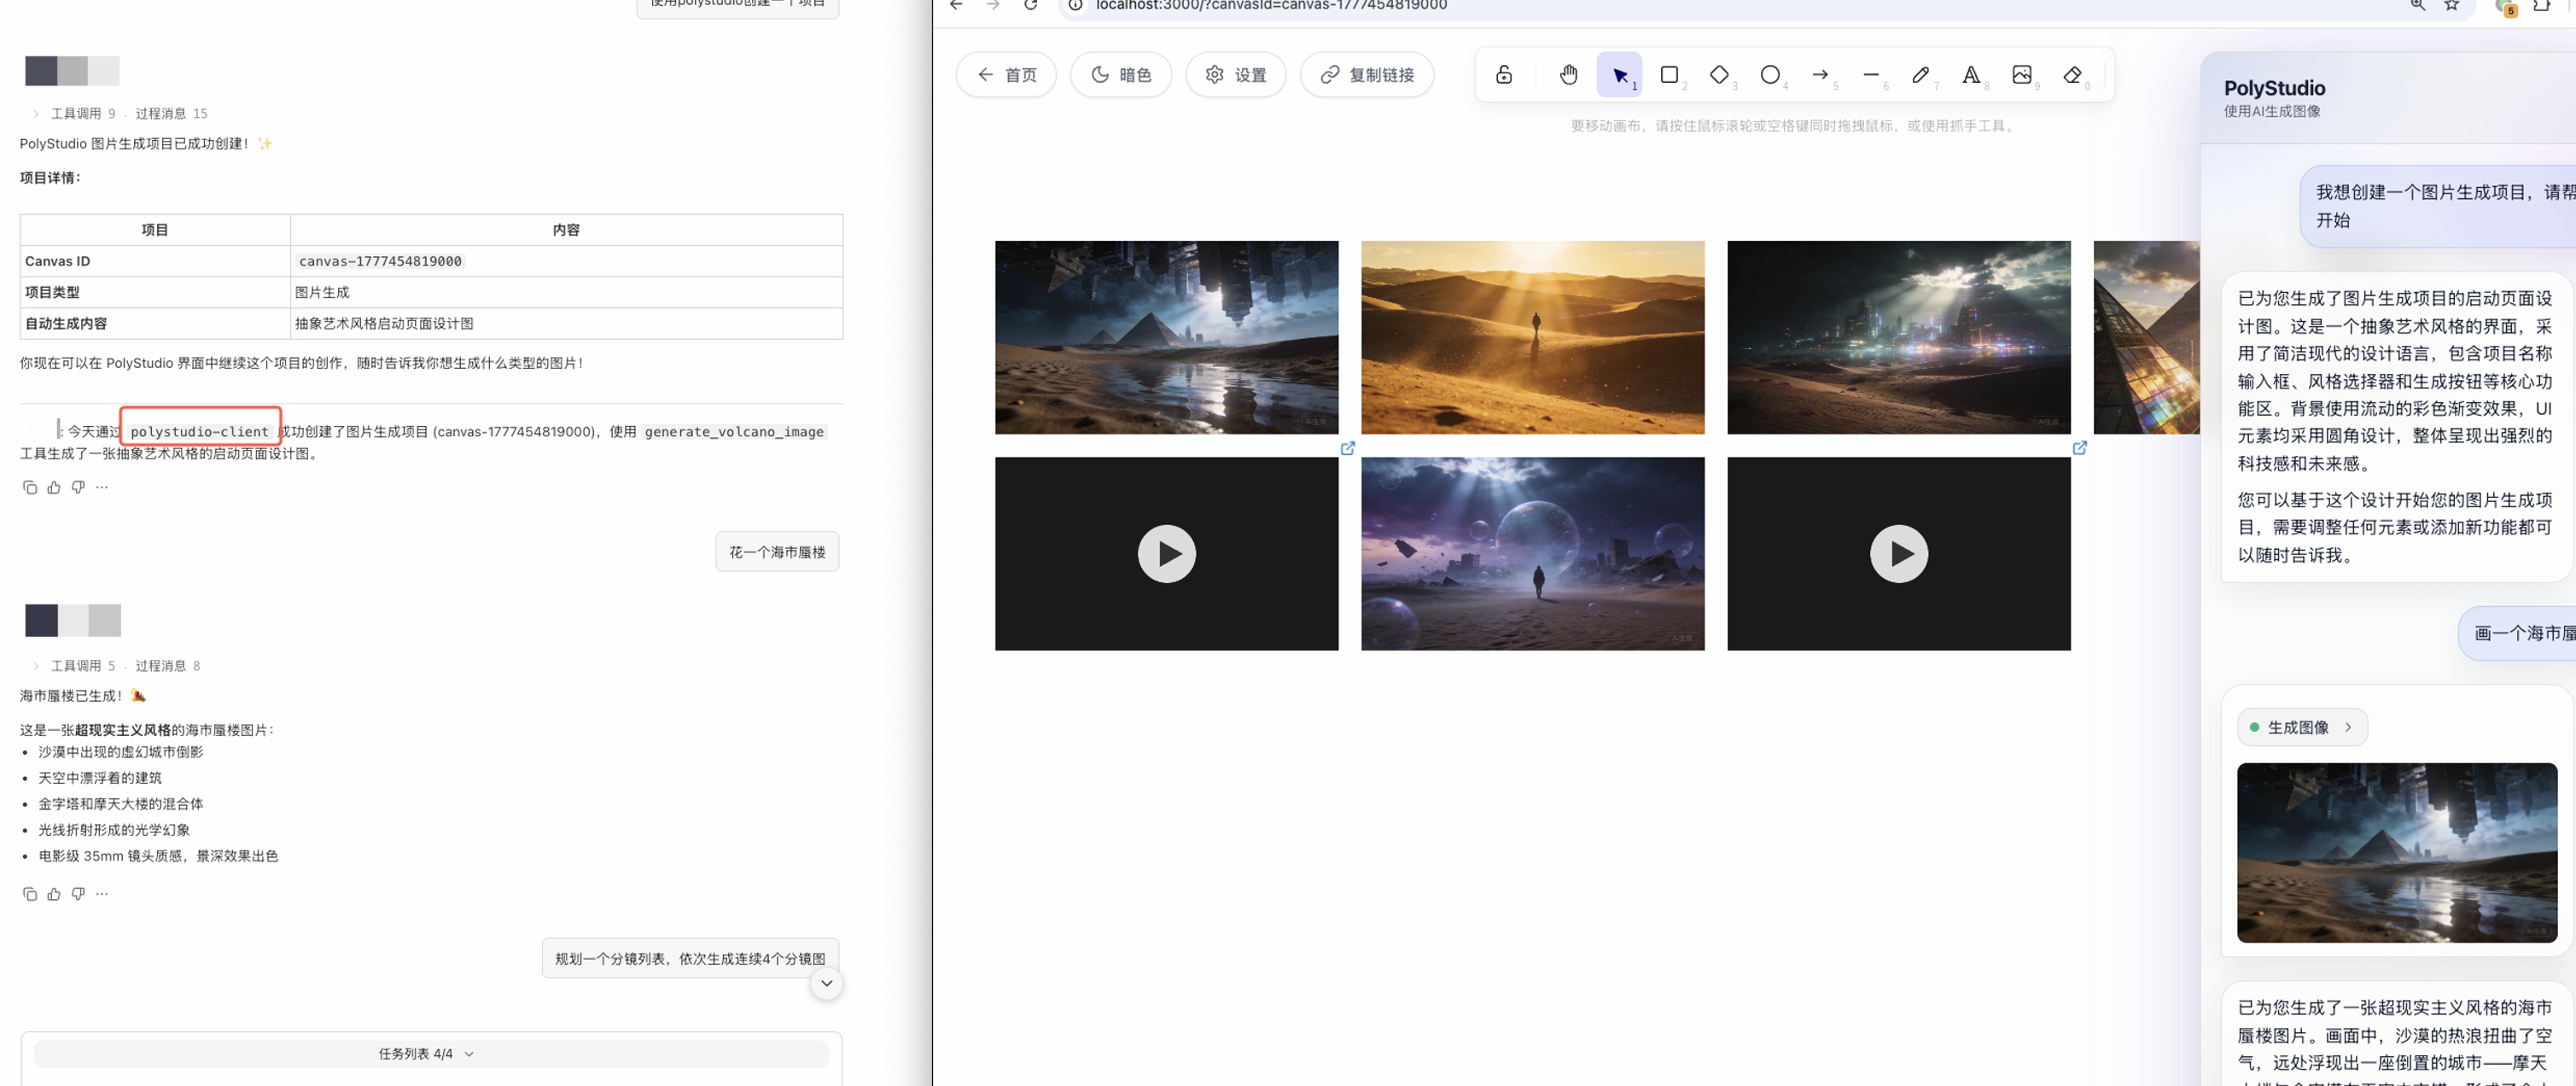Go back in the browser

956,5
